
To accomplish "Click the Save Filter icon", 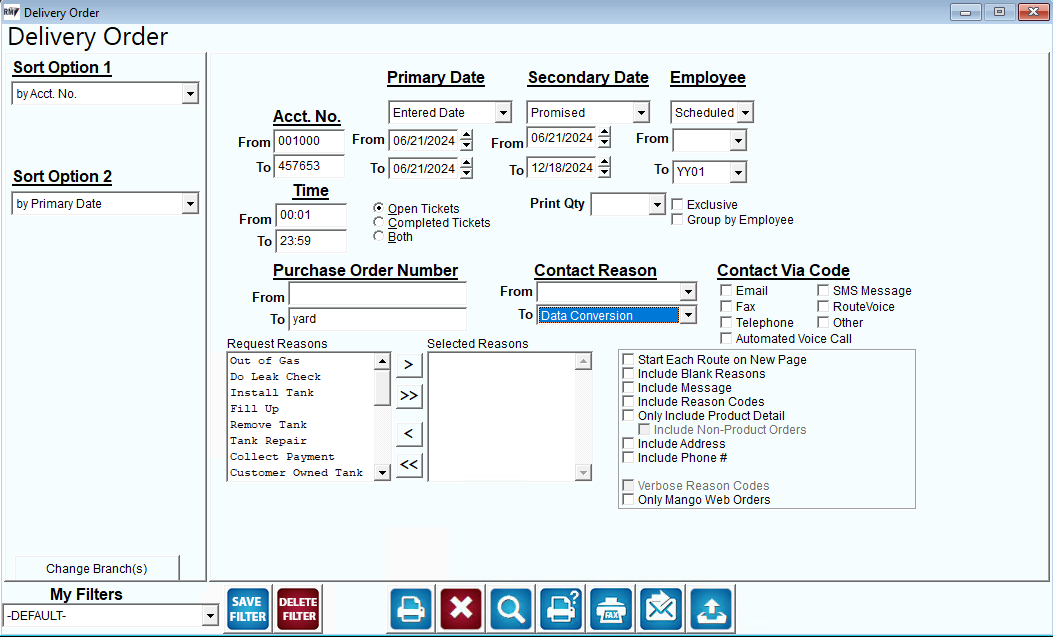I will tap(248, 609).
